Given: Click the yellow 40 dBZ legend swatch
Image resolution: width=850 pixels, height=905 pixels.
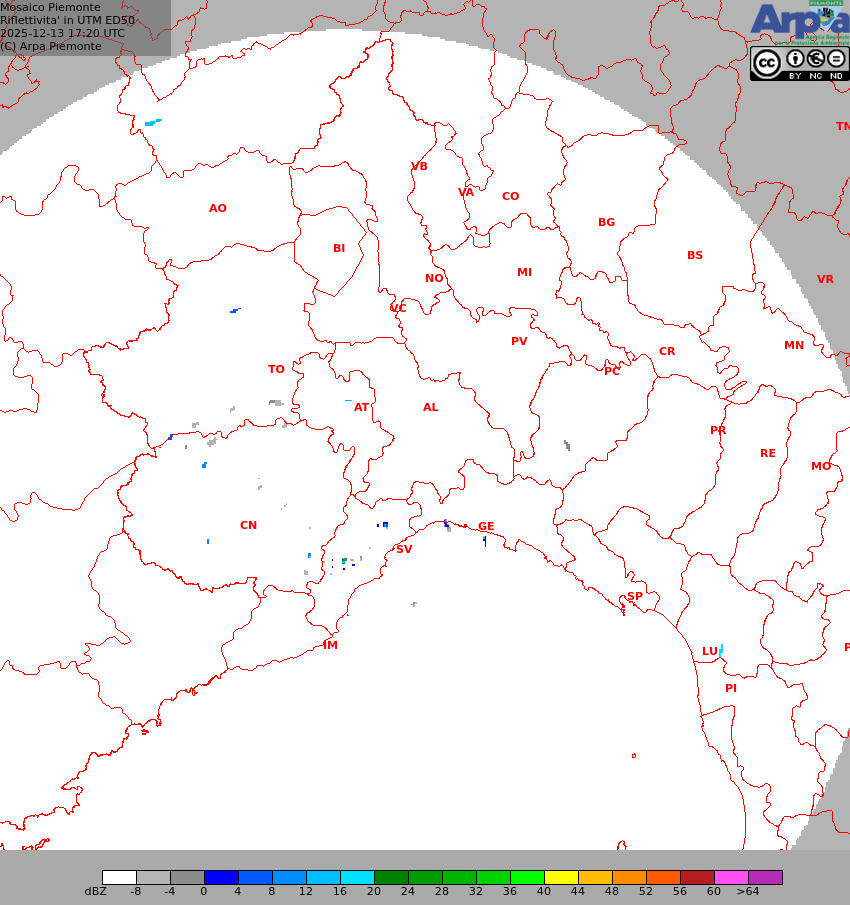Looking at the screenshot, I should coord(561,877).
